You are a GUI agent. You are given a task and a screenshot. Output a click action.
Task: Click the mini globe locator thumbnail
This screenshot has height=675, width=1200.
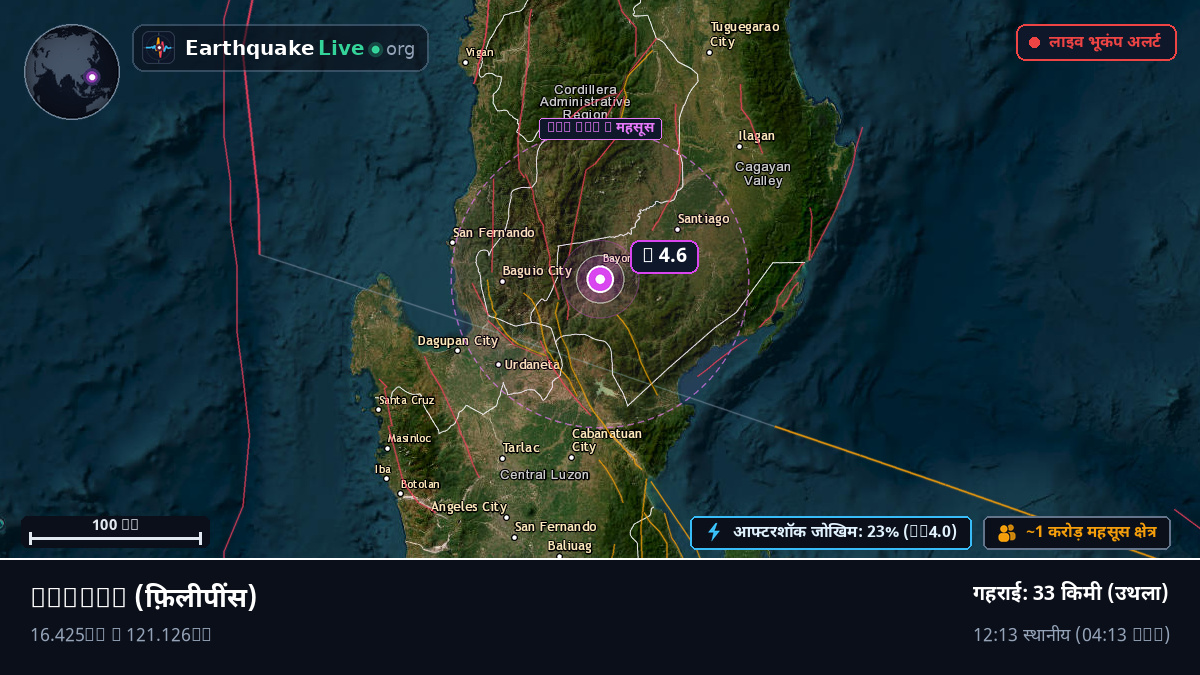[x=72, y=72]
